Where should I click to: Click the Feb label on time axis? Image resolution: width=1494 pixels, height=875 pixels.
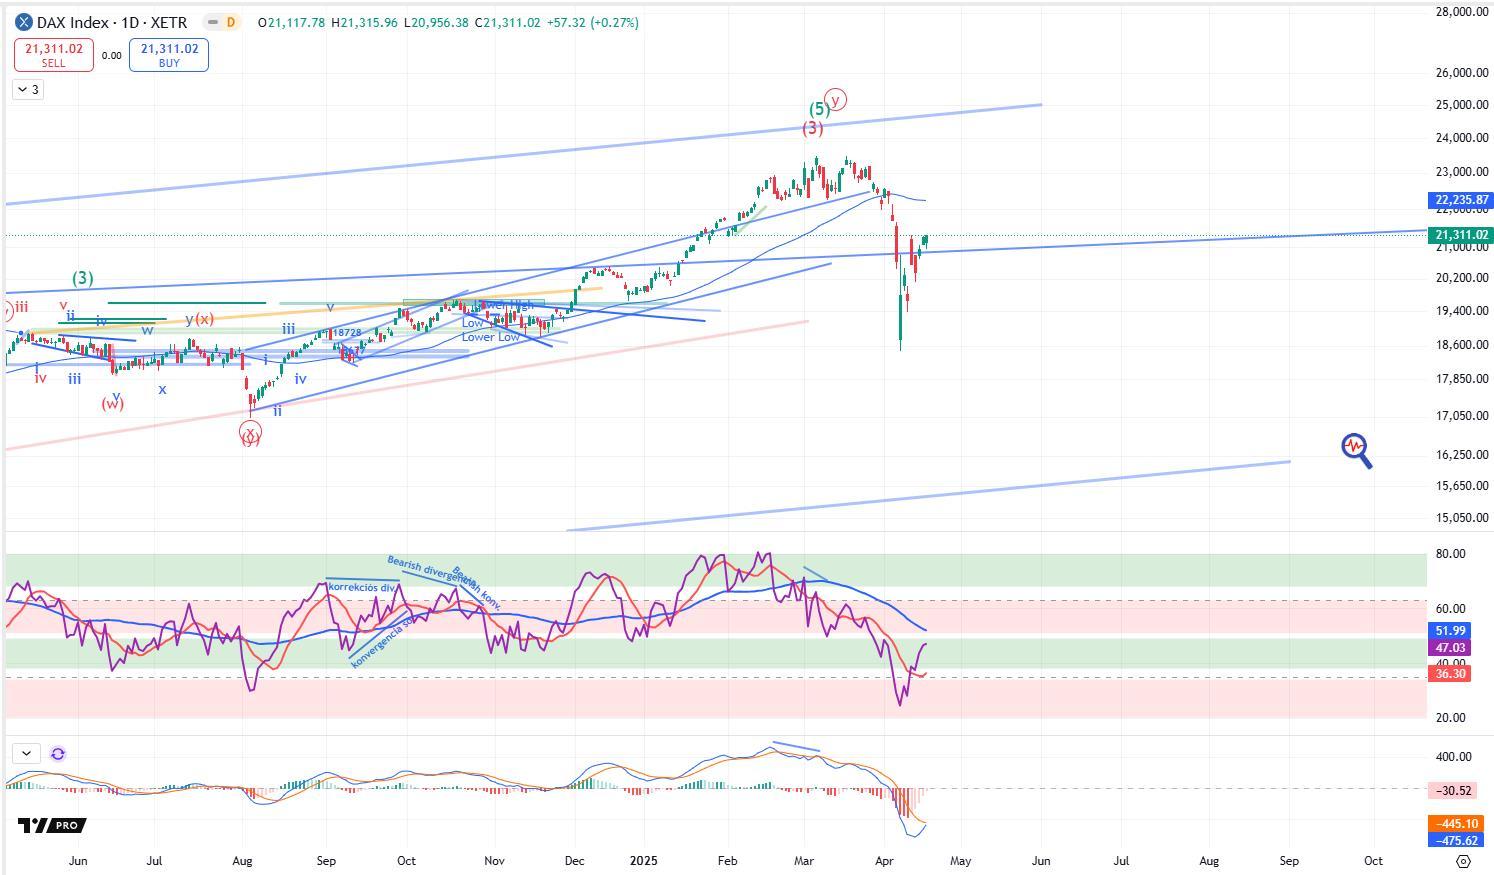[727, 860]
